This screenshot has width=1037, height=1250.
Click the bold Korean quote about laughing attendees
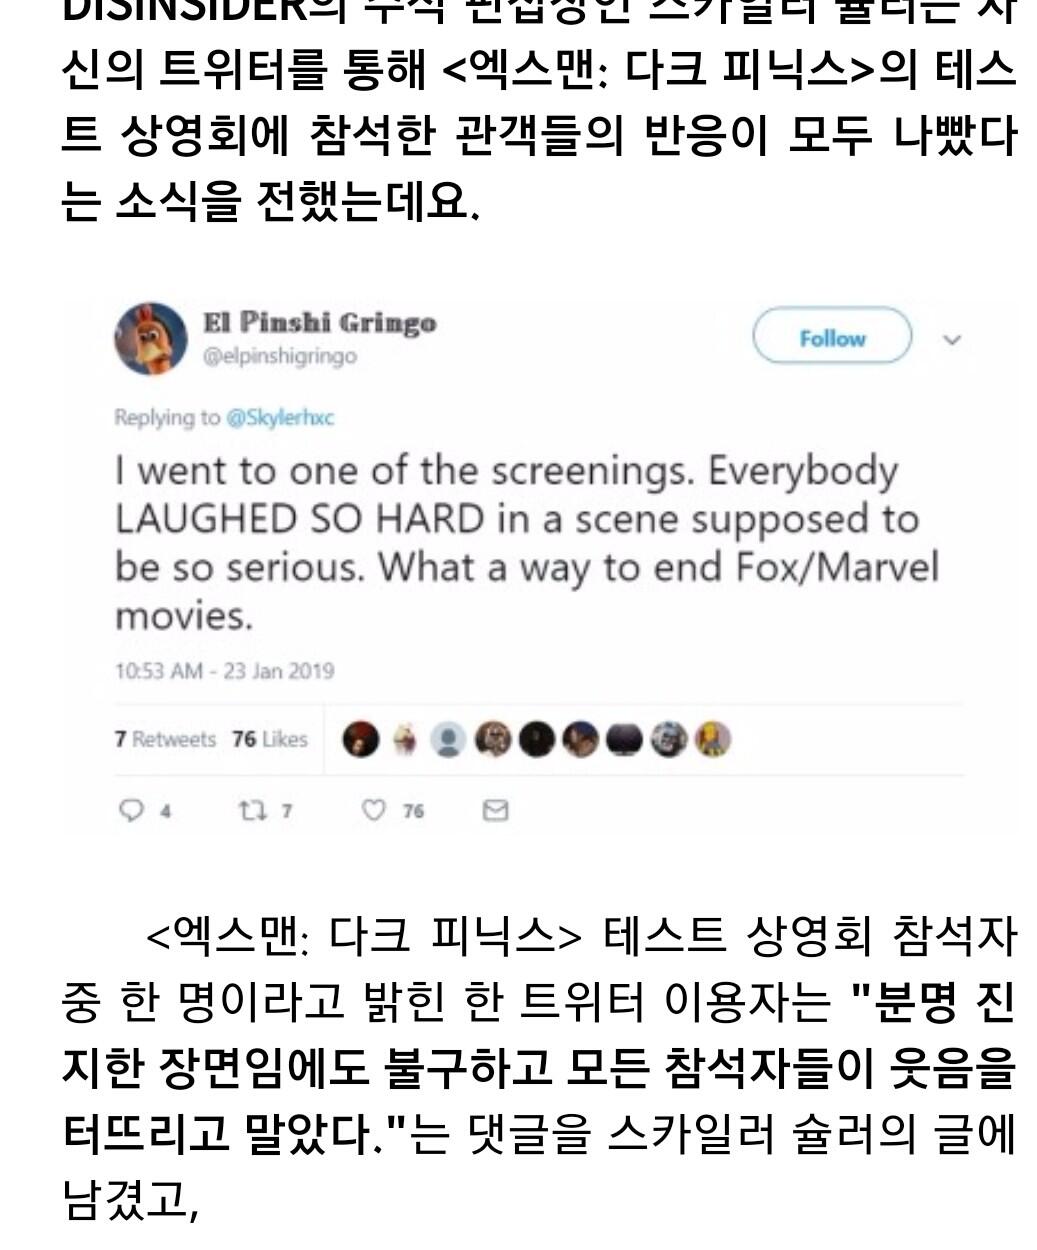coord(540,1073)
